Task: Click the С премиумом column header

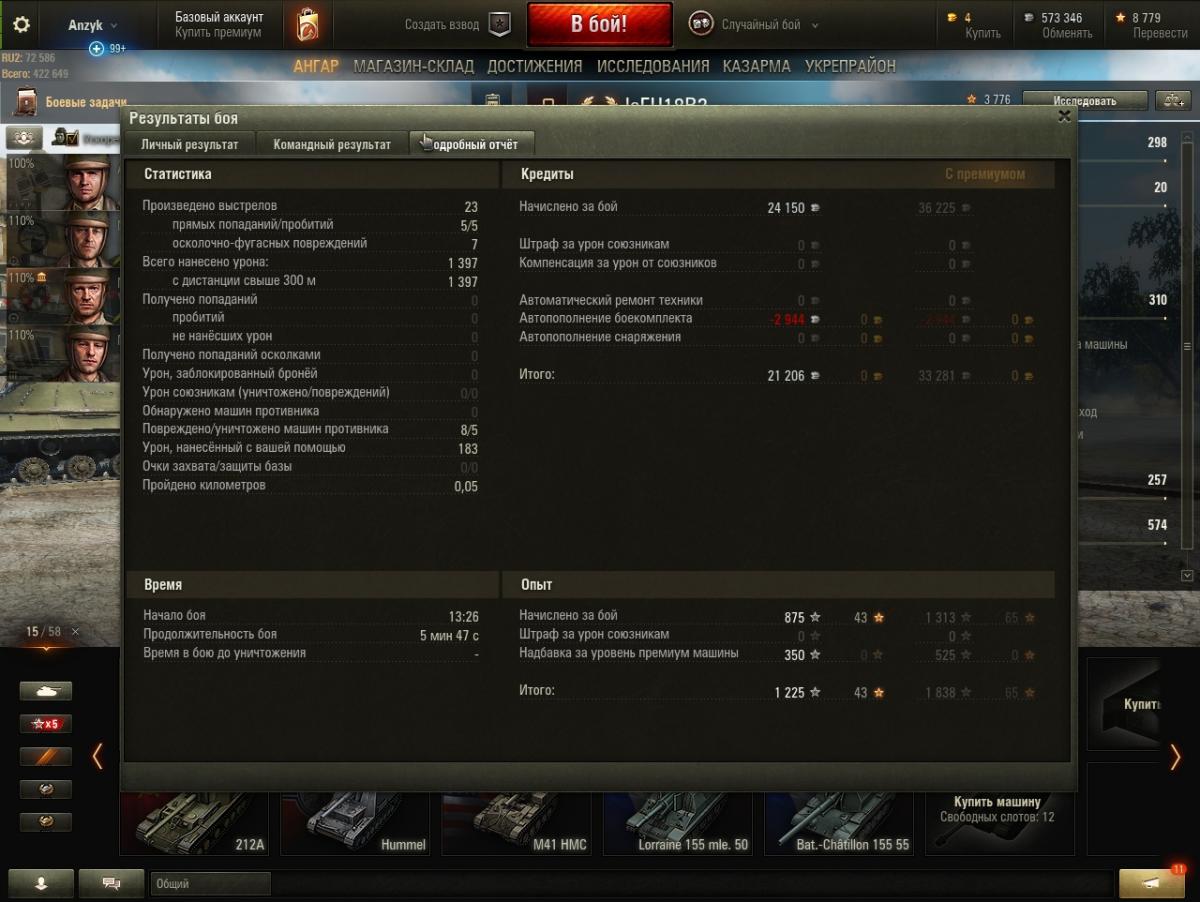Action: pos(985,174)
